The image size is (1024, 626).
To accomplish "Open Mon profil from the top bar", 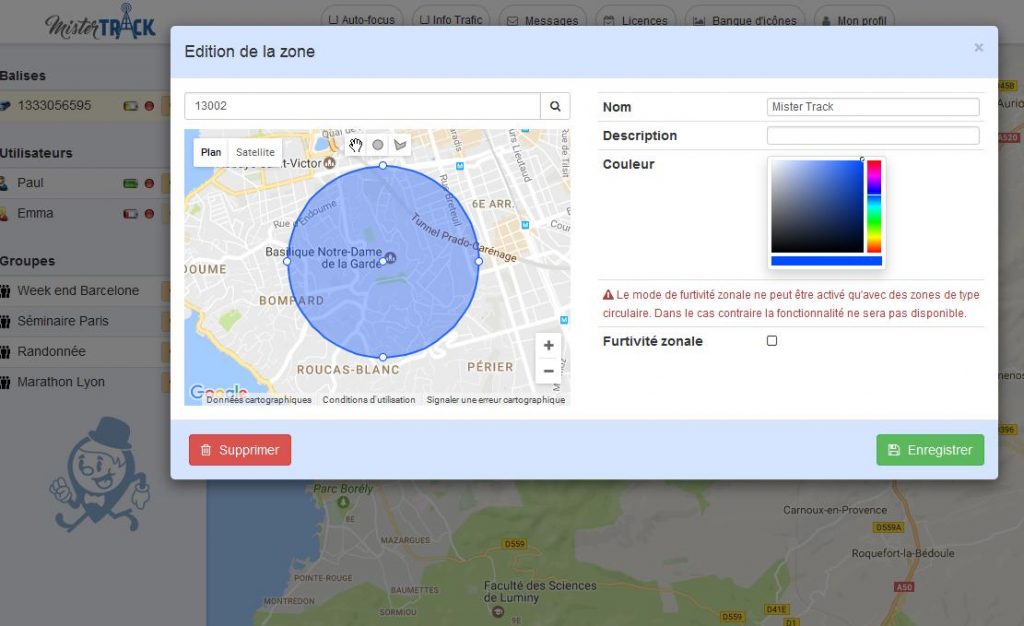I will pos(854,20).
